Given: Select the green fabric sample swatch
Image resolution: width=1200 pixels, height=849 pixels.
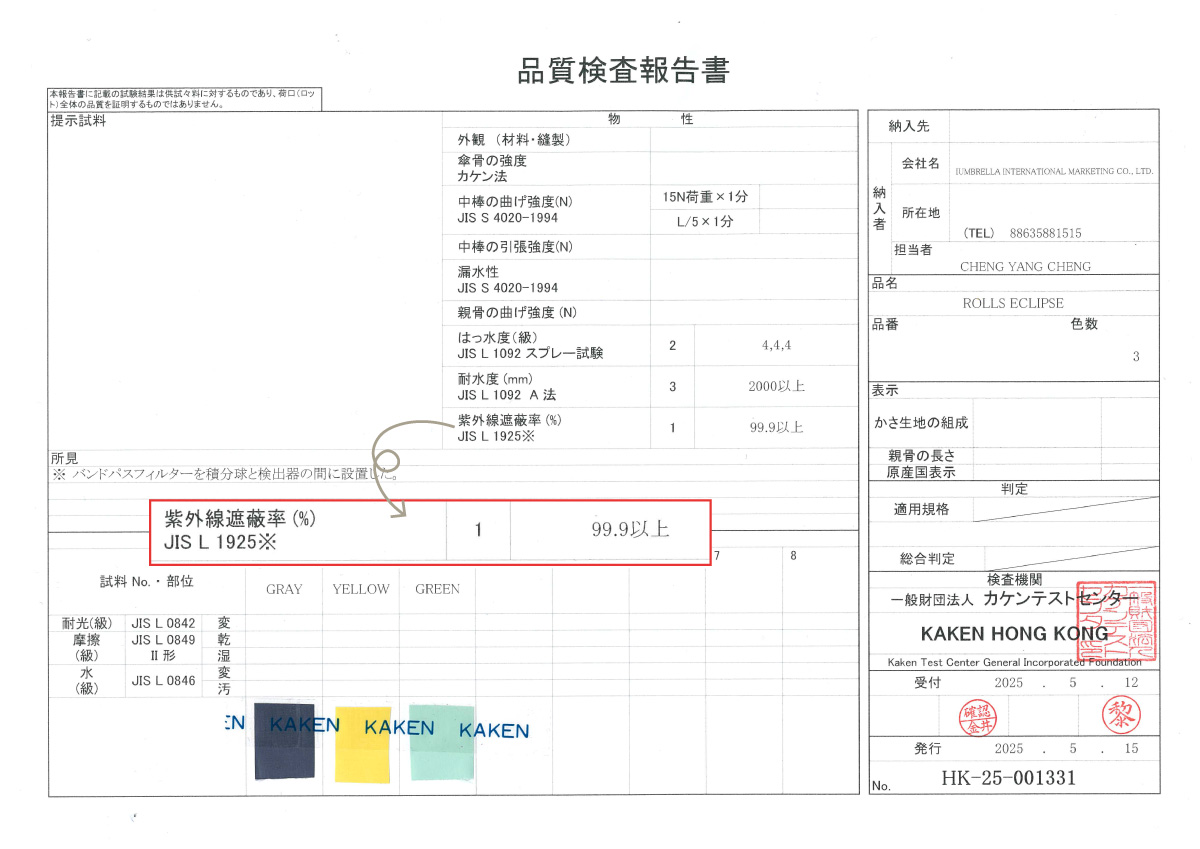Looking at the screenshot, I should [441, 741].
